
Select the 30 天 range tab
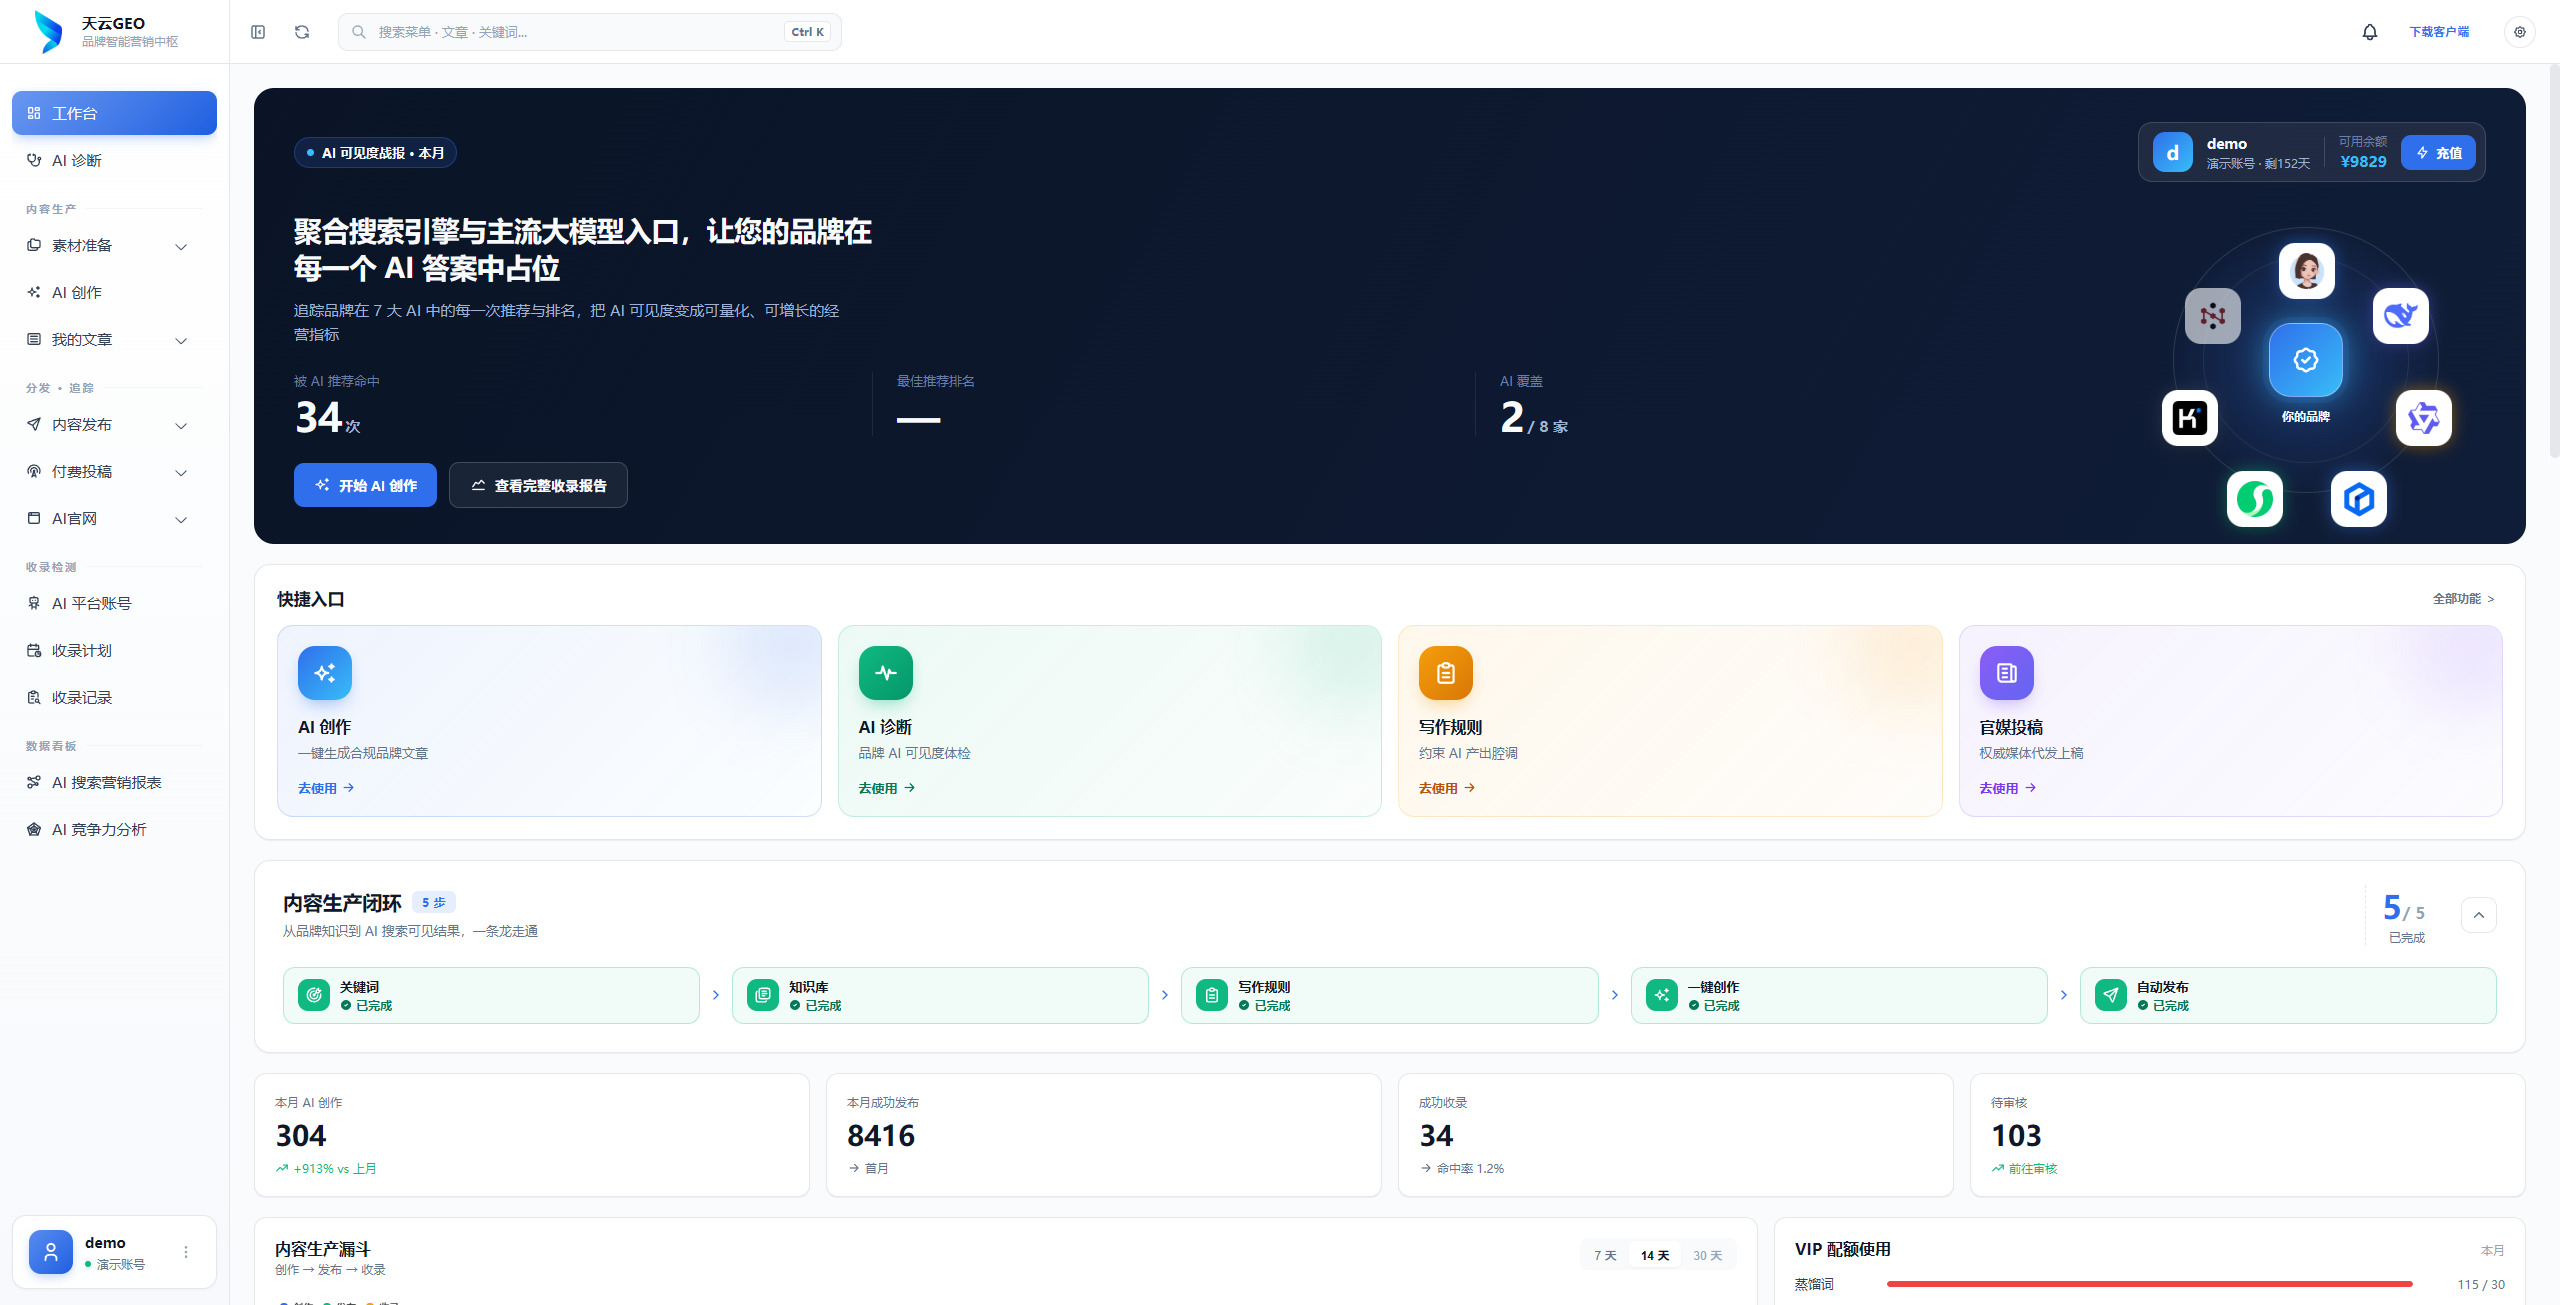coord(1707,1255)
